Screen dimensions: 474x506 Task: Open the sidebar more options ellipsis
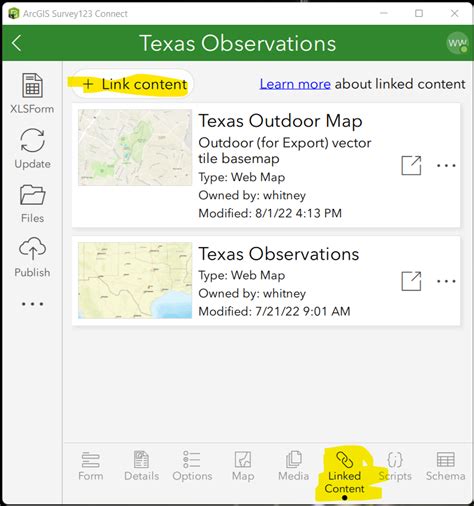pyautogui.click(x=32, y=304)
